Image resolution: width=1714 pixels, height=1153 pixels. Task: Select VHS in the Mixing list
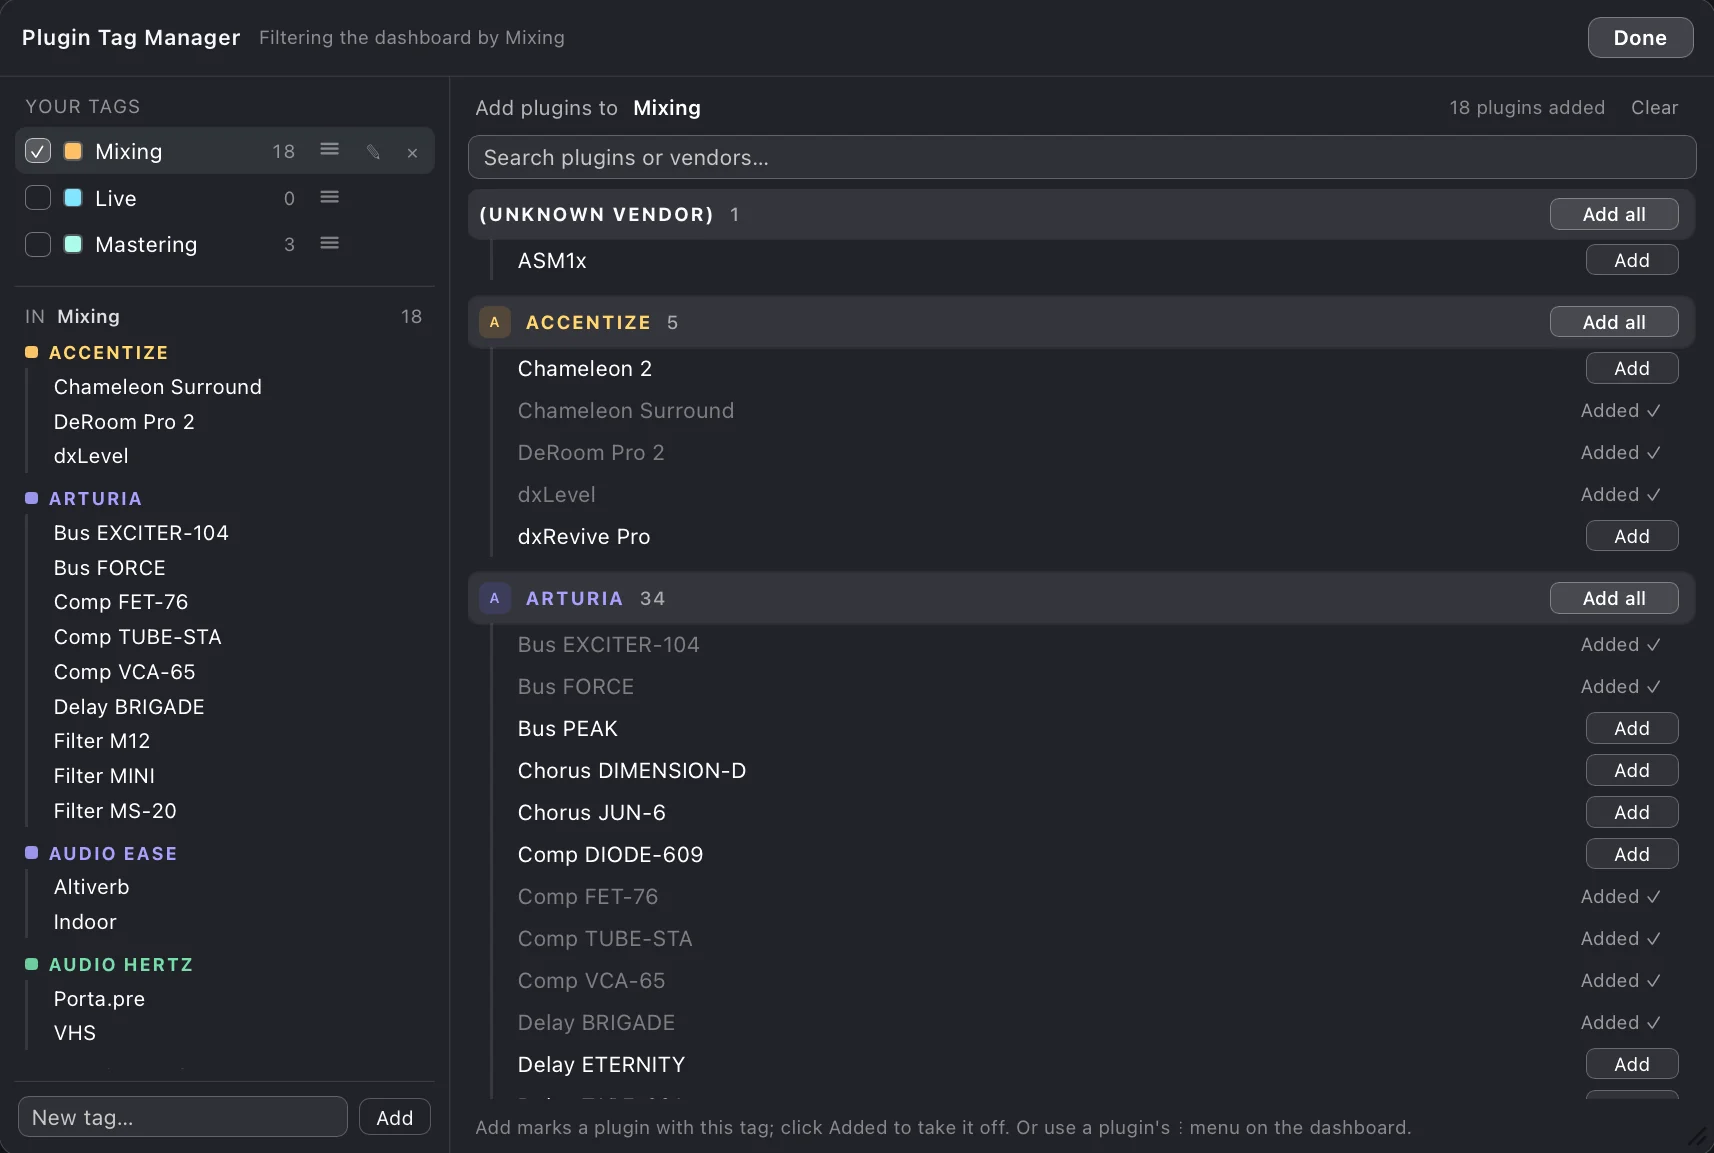pyautogui.click(x=75, y=1033)
